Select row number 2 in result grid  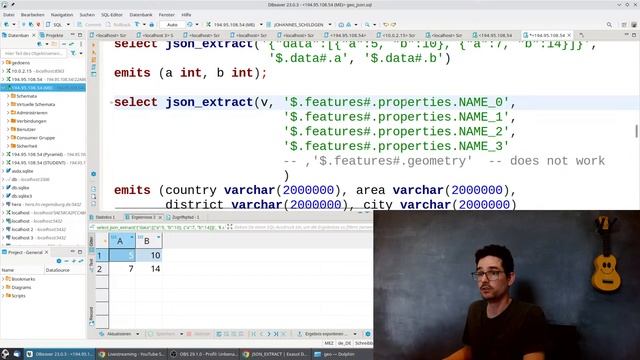[102, 269]
